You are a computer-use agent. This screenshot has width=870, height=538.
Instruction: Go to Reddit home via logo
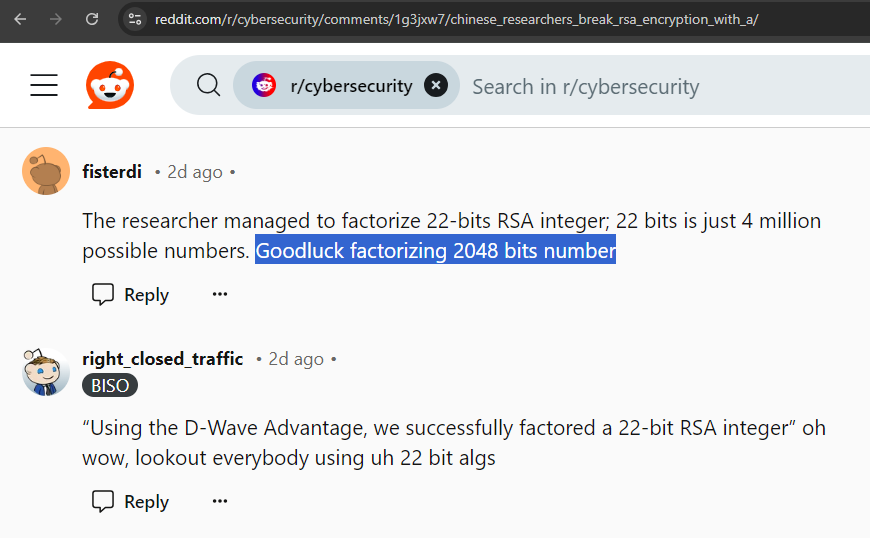coord(110,86)
